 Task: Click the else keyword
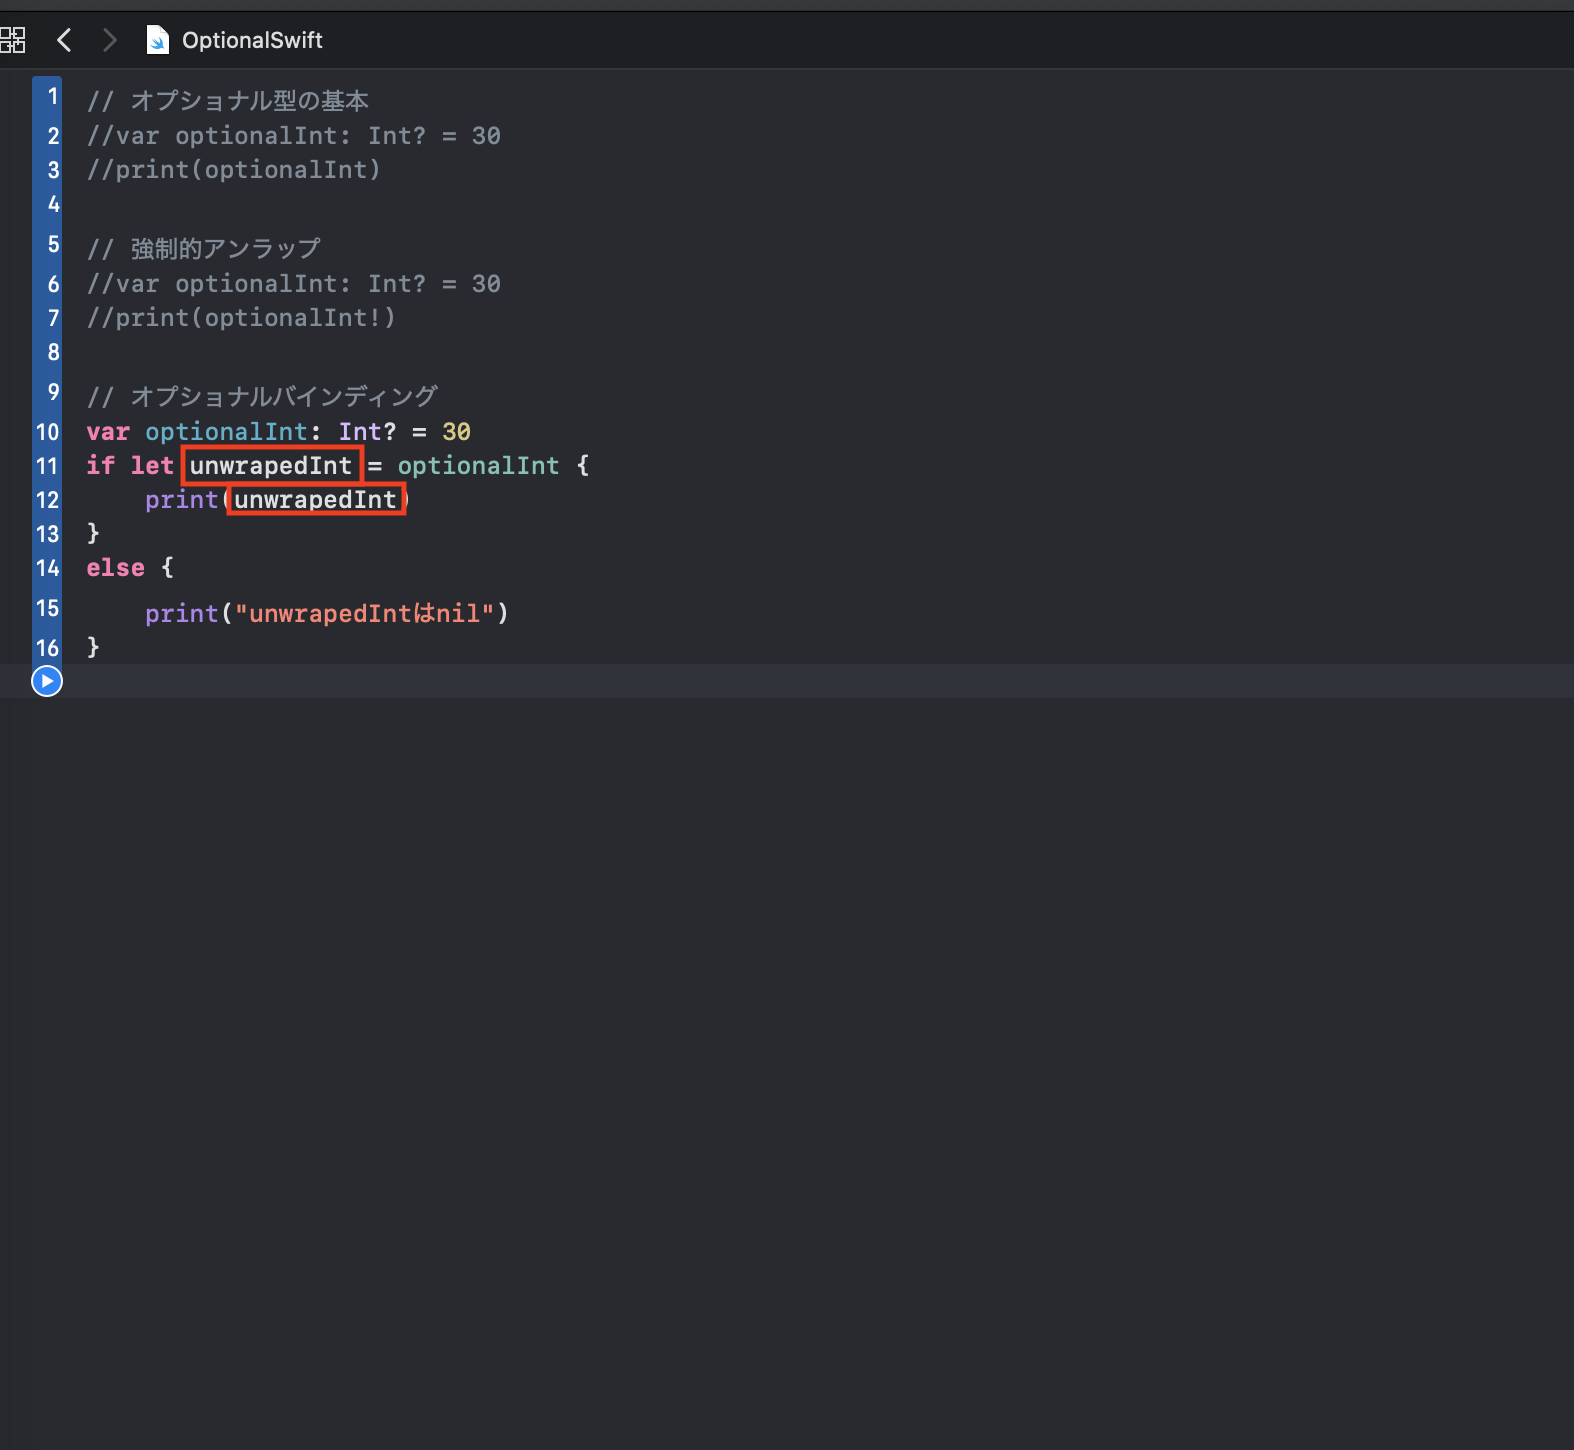[x=116, y=568]
